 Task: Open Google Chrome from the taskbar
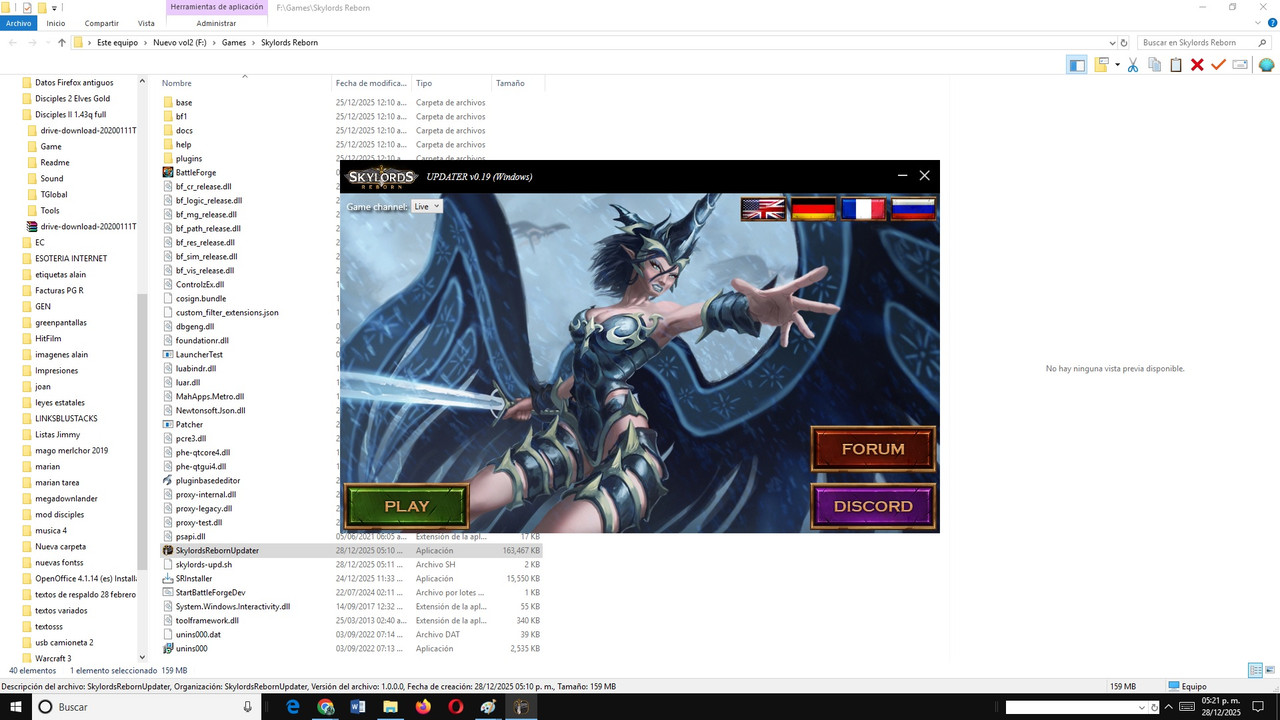tap(326, 707)
